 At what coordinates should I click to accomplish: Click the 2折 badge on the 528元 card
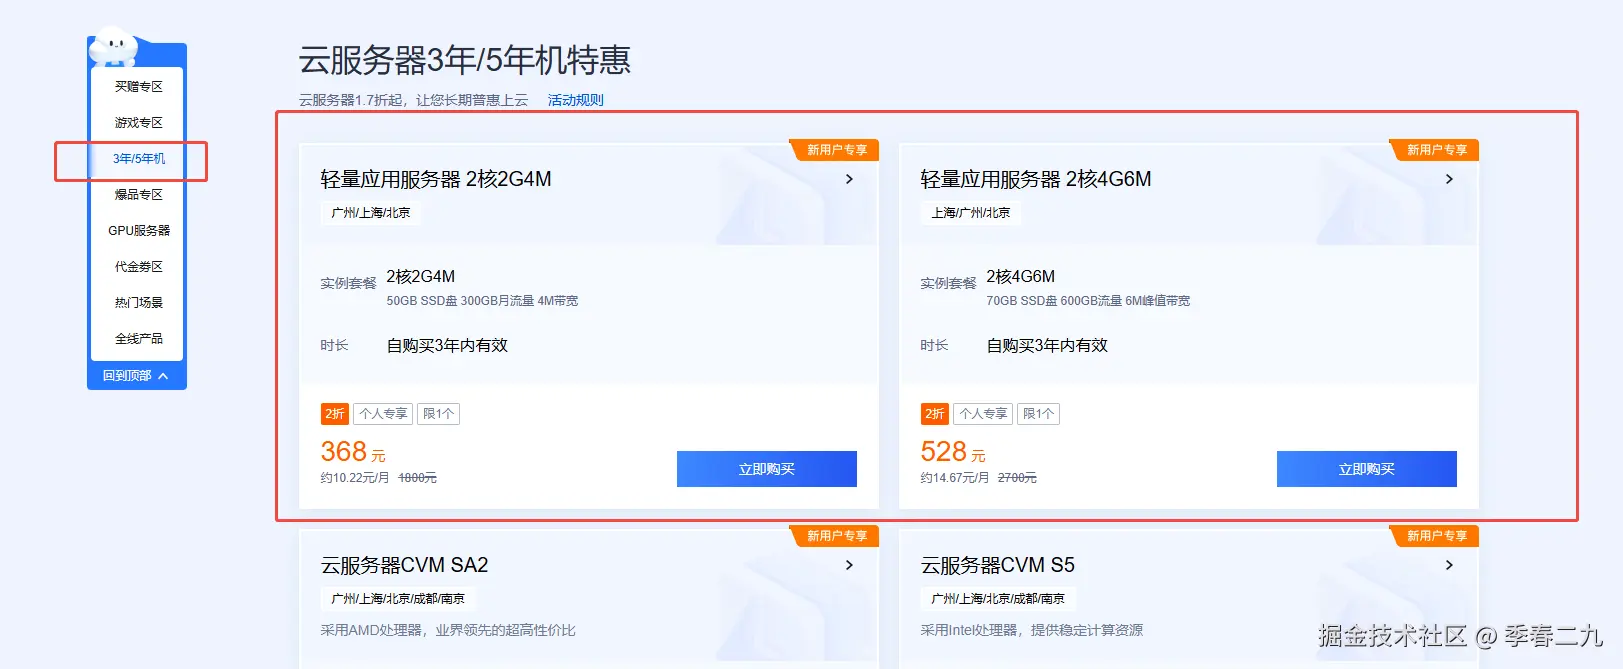[x=935, y=414]
